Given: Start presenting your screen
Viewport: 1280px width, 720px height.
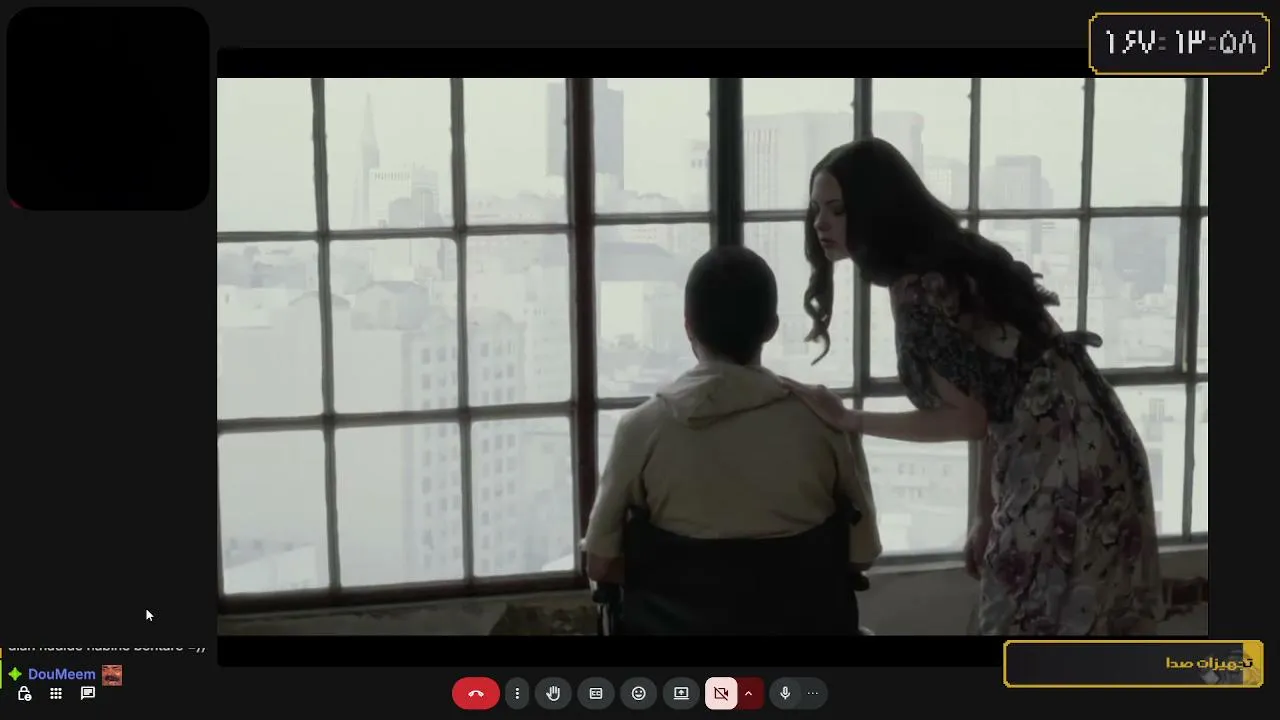Looking at the screenshot, I should coord(681,693).
